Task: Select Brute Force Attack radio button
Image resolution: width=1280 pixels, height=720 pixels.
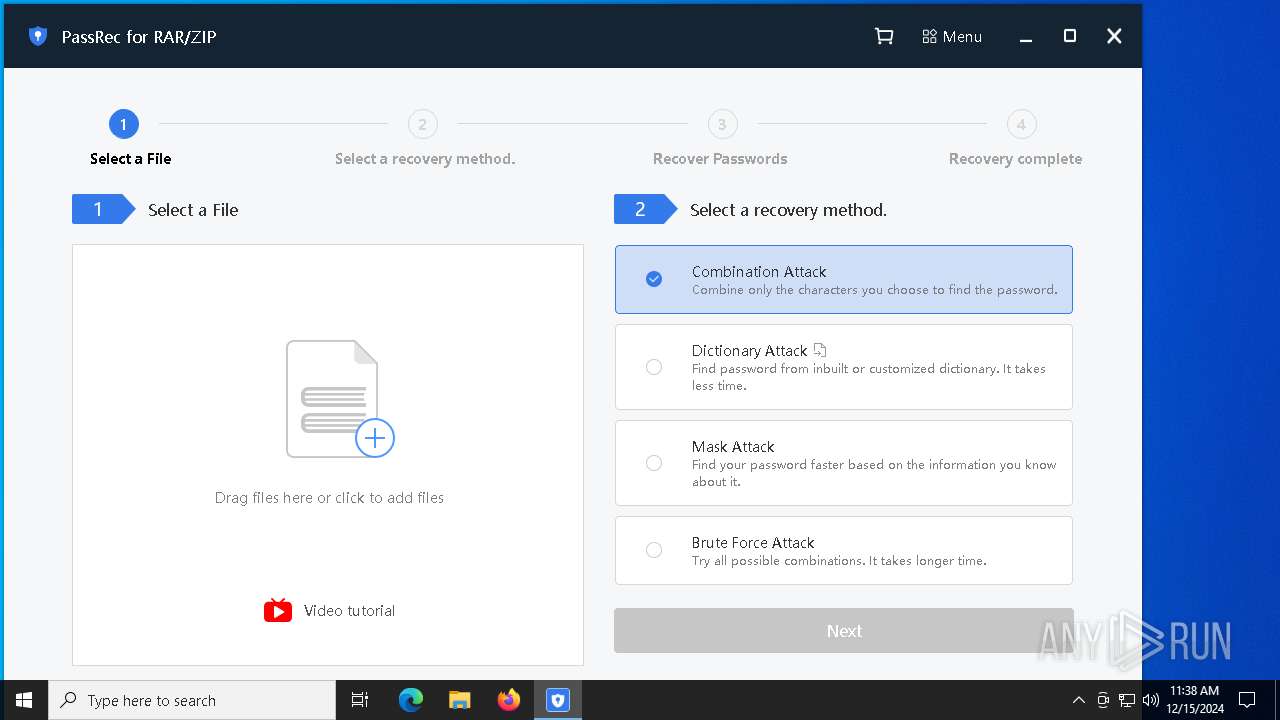Action: 654,550
